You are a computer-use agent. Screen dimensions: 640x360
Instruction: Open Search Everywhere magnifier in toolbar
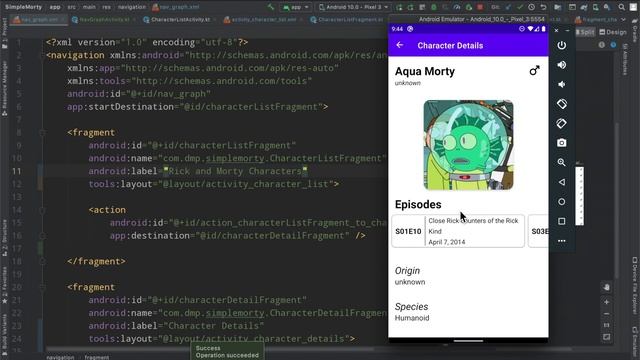[x=622, y=7]
